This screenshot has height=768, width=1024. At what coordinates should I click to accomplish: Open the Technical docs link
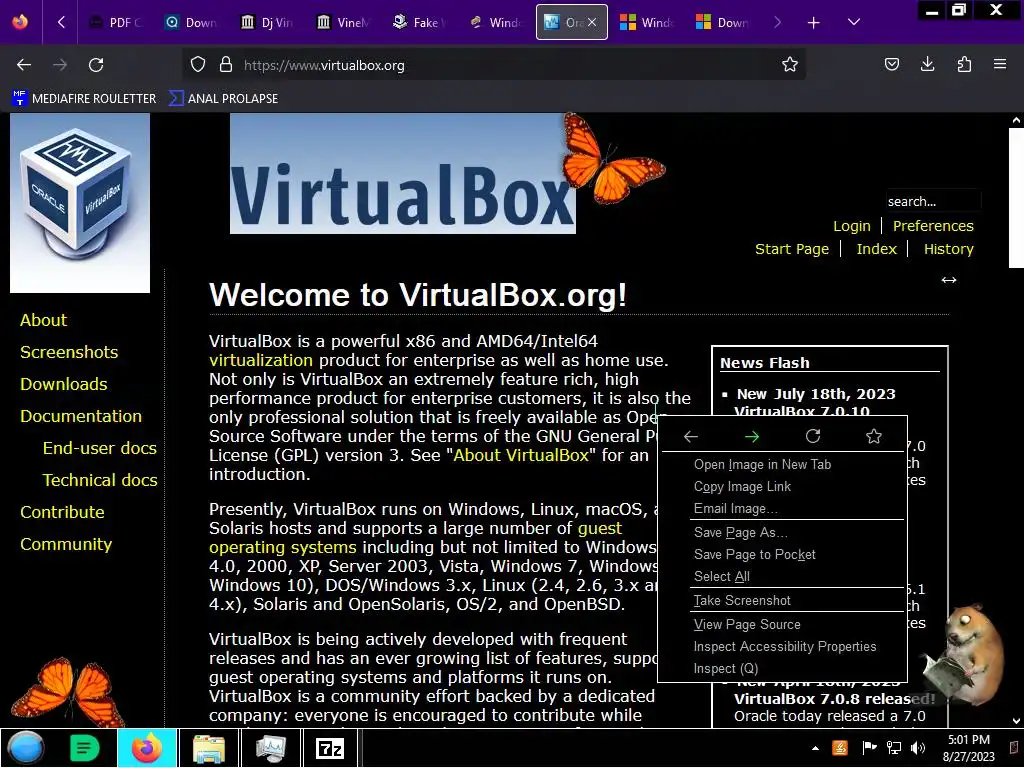coord(100,480)
